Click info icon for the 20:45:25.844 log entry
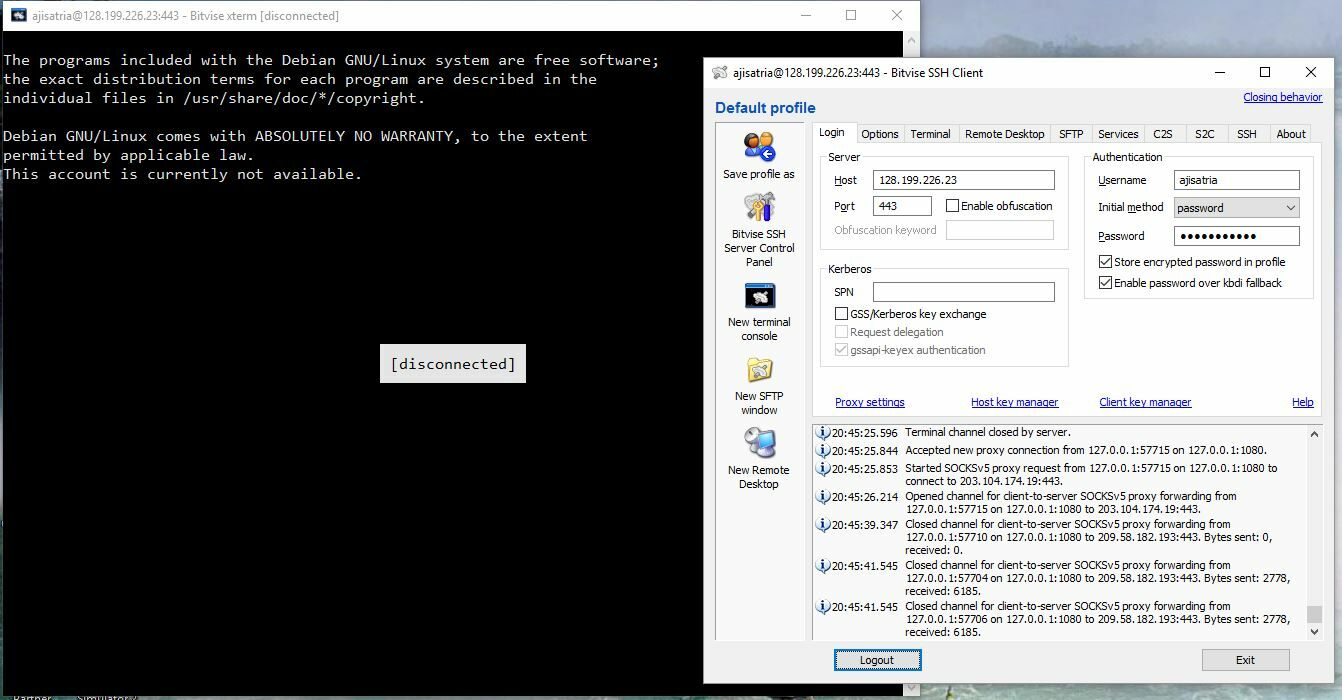Screen dimensions: 1342x700 [x=823, y=451]
